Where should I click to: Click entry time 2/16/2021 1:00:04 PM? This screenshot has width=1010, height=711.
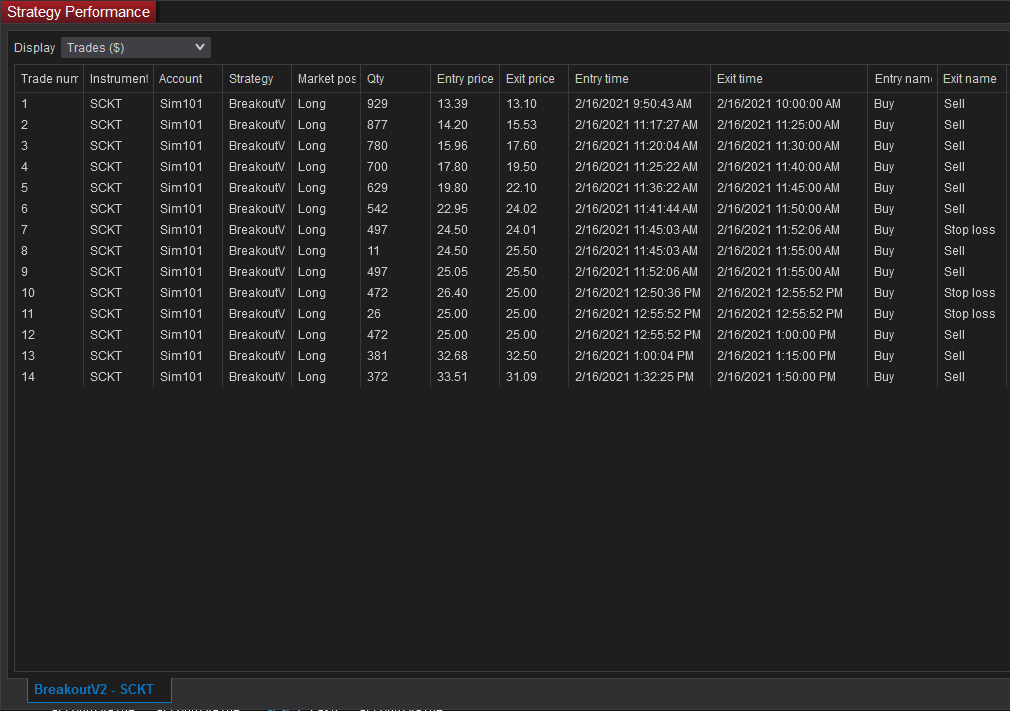pyautogui.click(x=634, y=356)
